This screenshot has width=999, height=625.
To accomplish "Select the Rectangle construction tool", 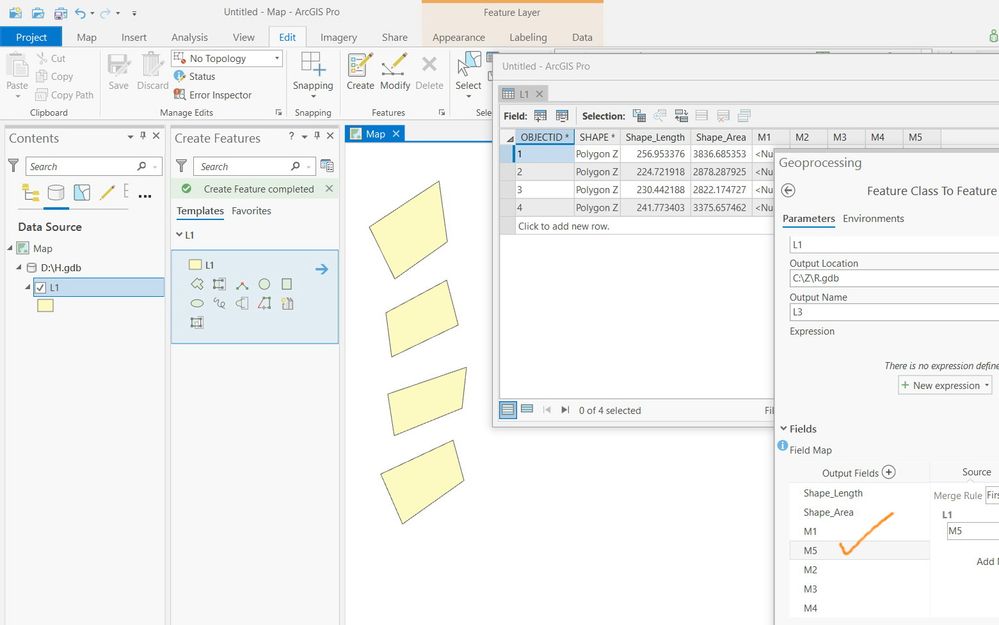I will point(287,284).
